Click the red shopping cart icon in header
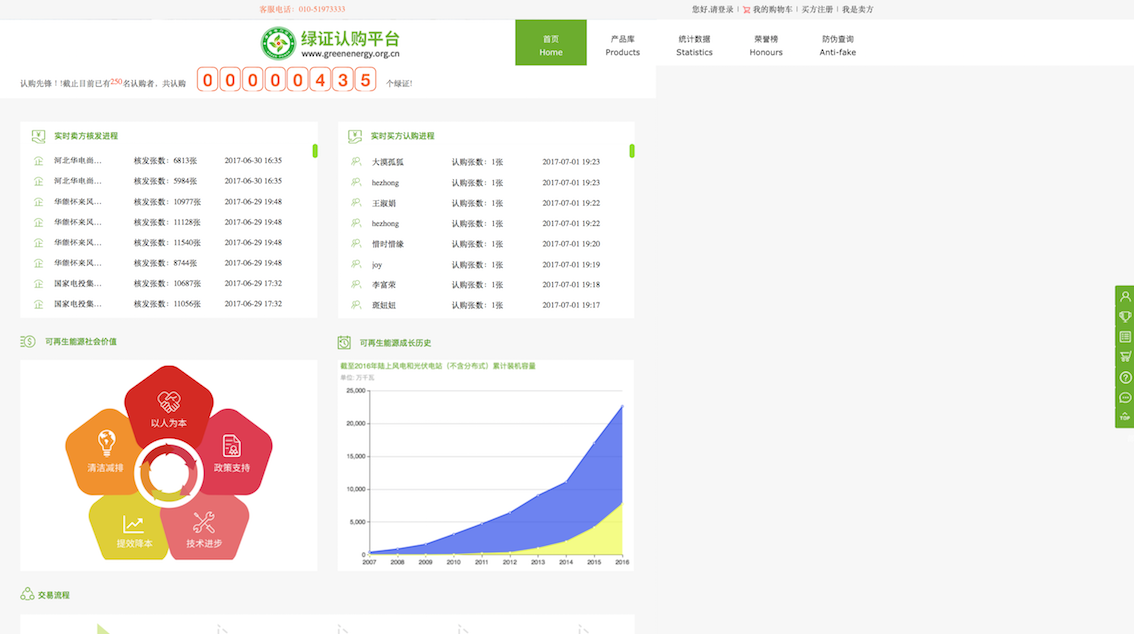The image size is (1134, 634). [746, 10]
